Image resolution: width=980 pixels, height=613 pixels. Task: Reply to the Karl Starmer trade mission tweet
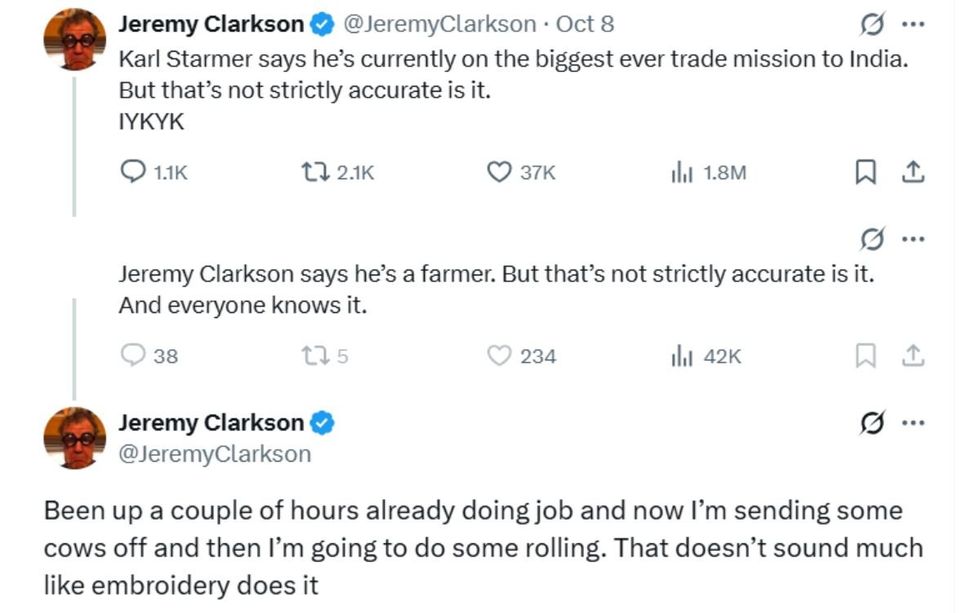tap(134, 173)
